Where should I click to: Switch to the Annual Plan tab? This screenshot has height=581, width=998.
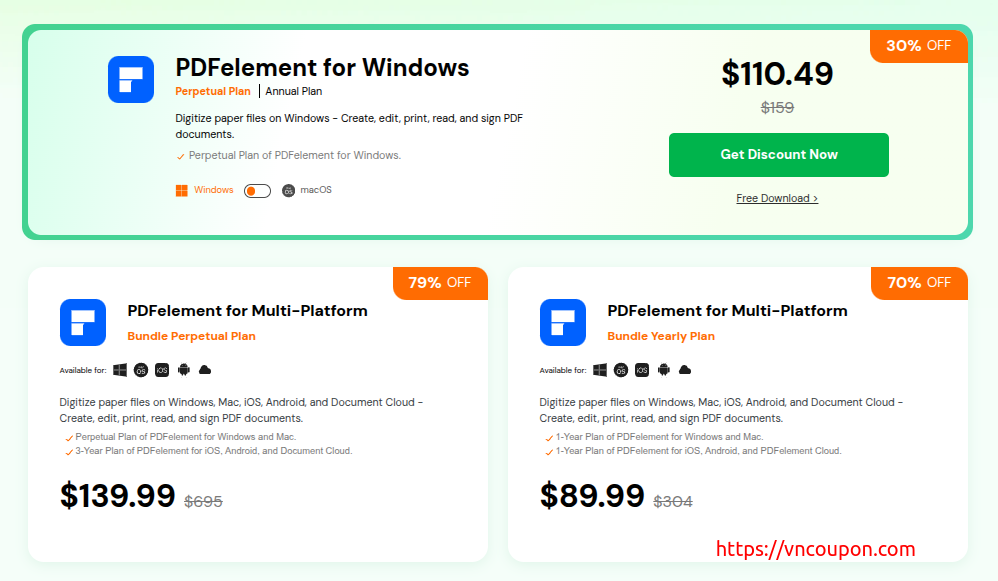click(294, 91)
